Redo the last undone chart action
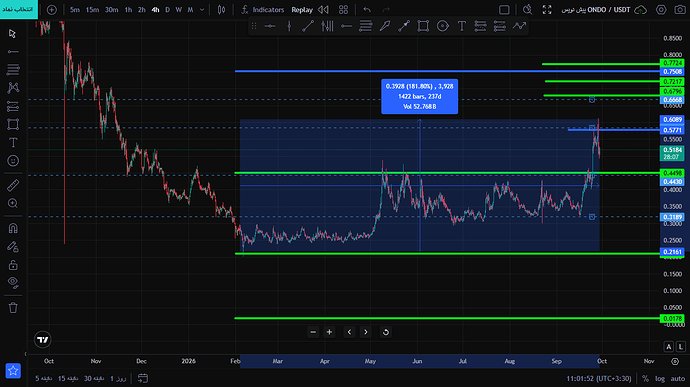690x387 pixels. (x=386, y=10)
